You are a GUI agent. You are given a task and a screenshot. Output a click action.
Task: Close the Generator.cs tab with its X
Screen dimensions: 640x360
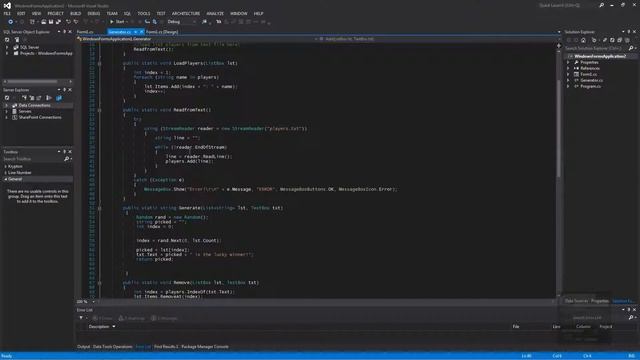click(141, 32)
